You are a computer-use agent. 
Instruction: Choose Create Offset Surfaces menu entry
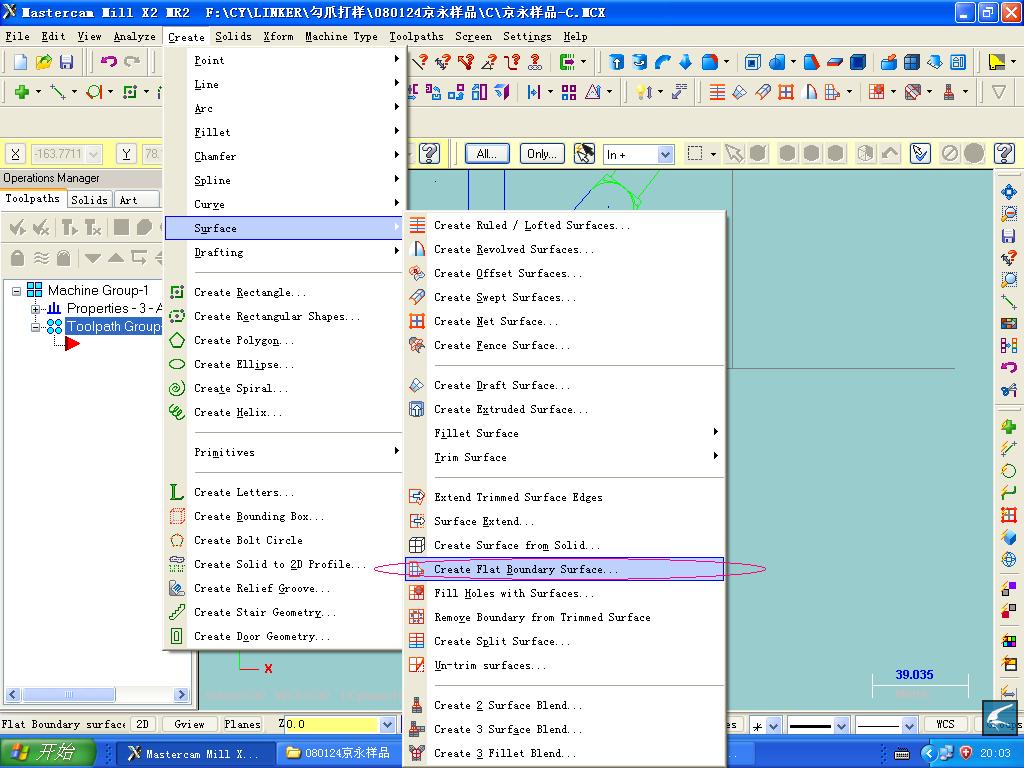click(x=564, y=274)
